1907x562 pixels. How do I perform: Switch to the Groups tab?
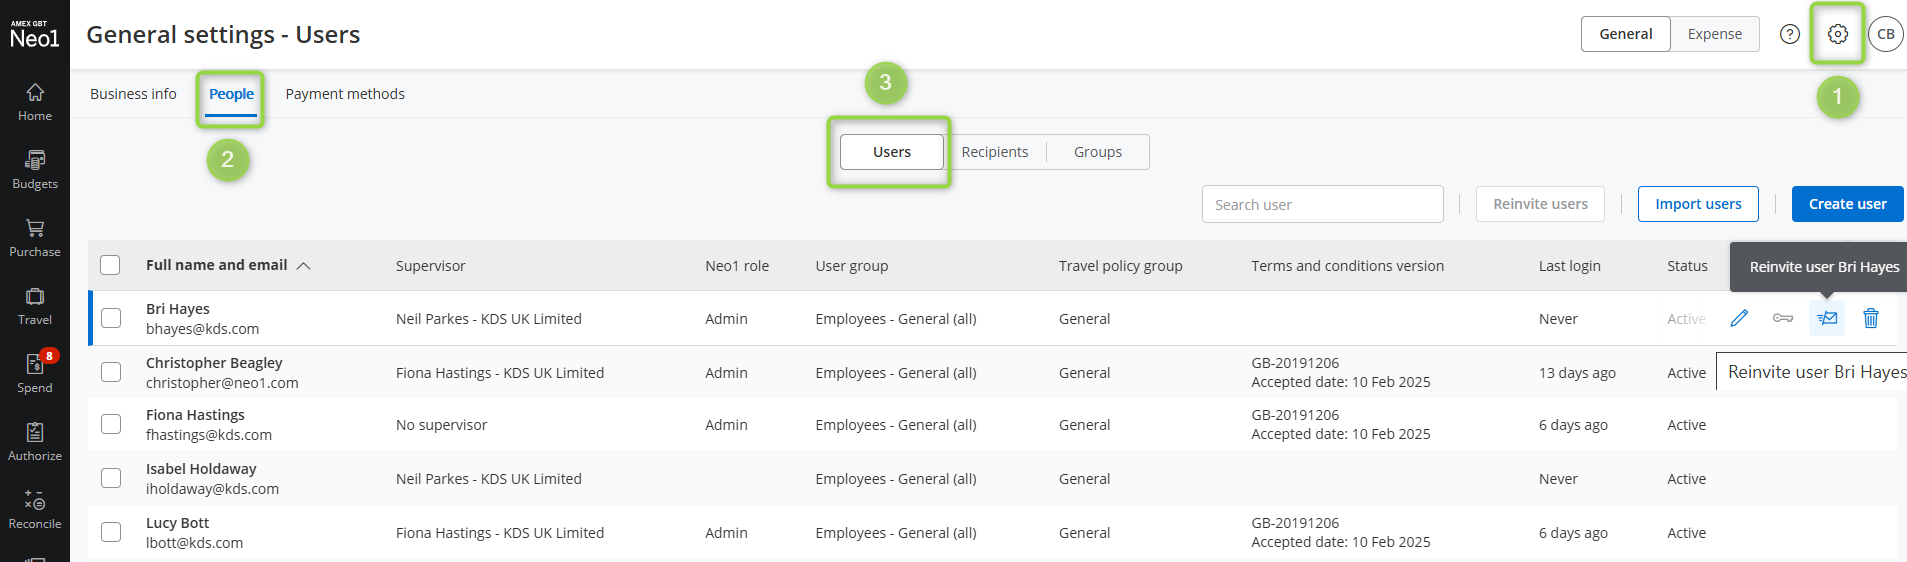pyautogui.click(x=1098, y=152)
